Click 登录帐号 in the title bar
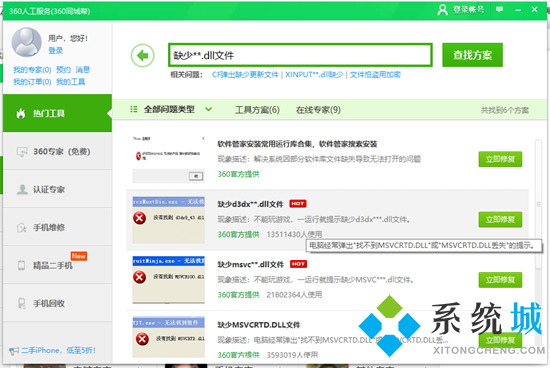The height and width of the screenshot is (368, 550). (468, 9)
